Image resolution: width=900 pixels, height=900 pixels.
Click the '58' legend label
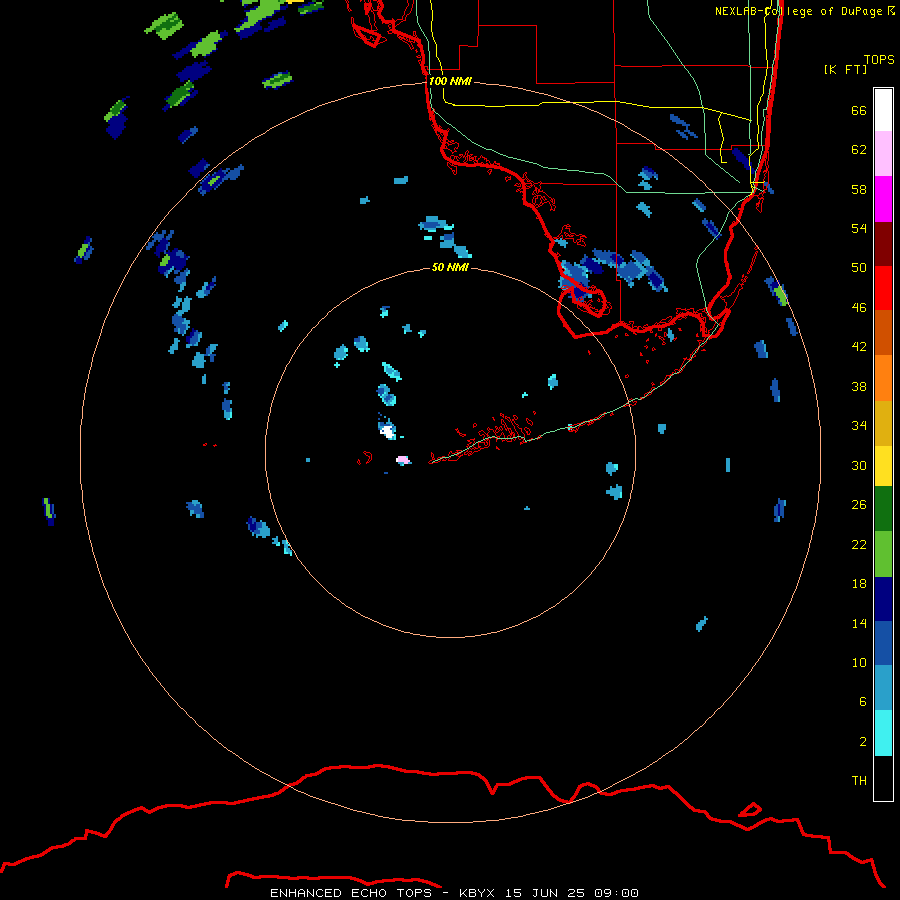pos(859,189)
